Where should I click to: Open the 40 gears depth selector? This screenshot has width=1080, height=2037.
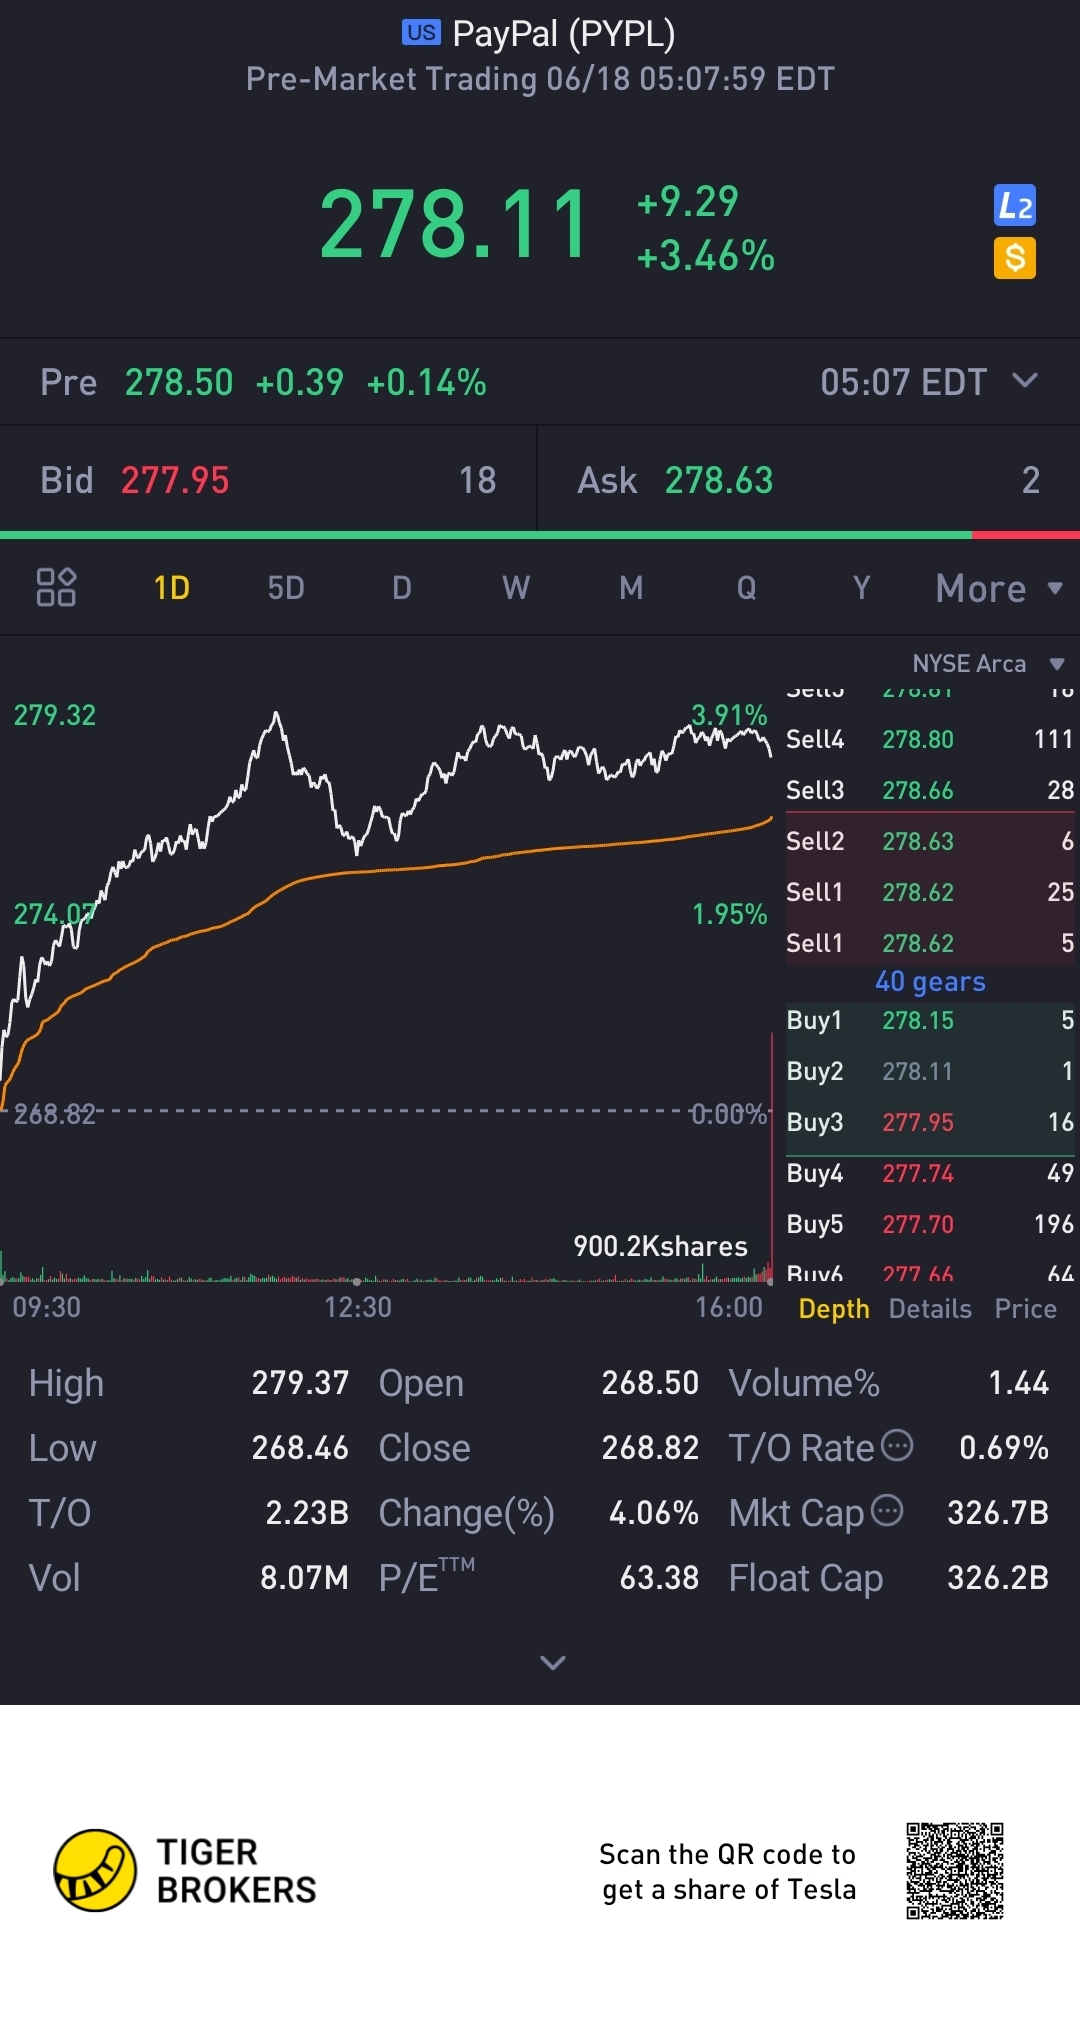pyautogui.click(x=930, y=982)
